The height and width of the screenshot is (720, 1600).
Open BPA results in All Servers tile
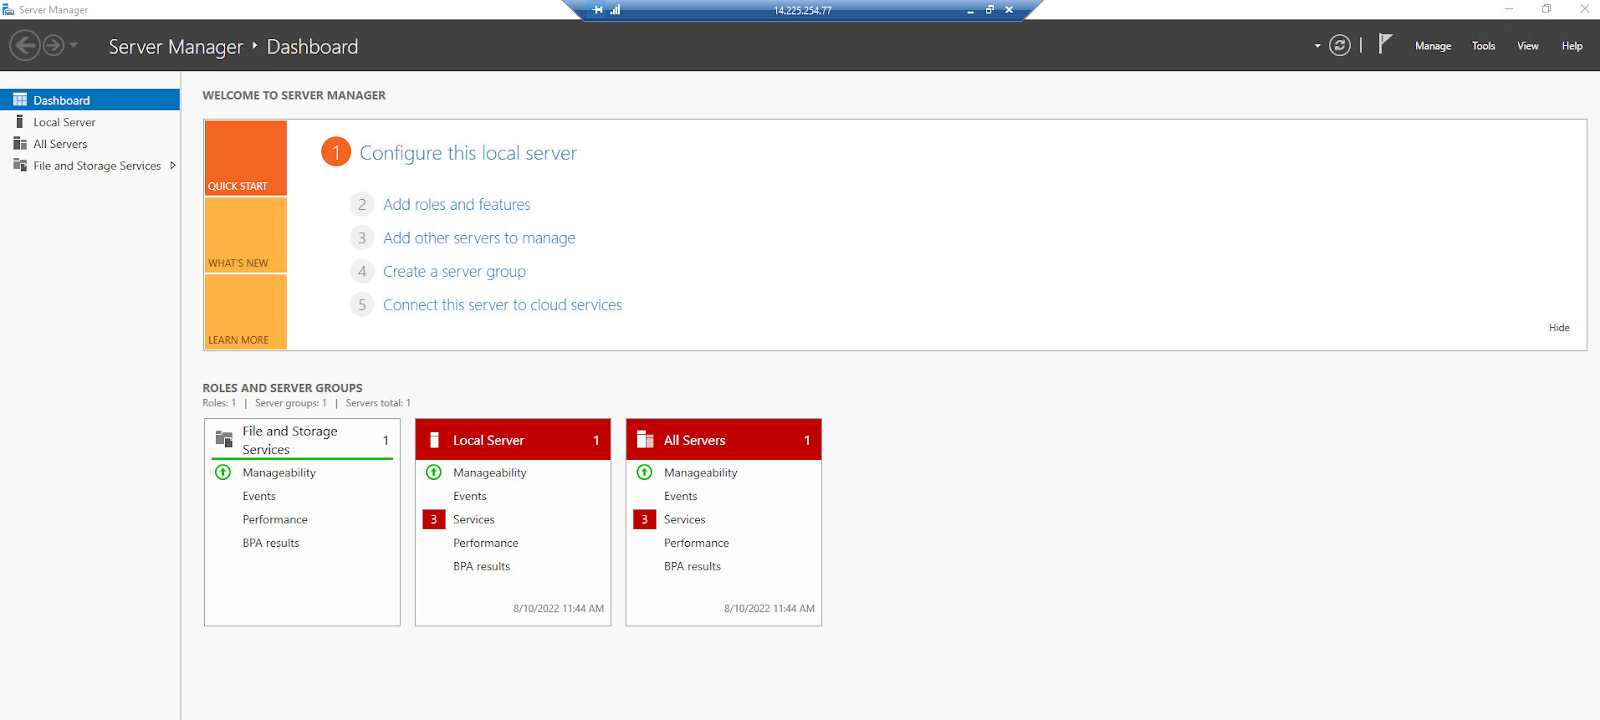(x=693, y=566)
